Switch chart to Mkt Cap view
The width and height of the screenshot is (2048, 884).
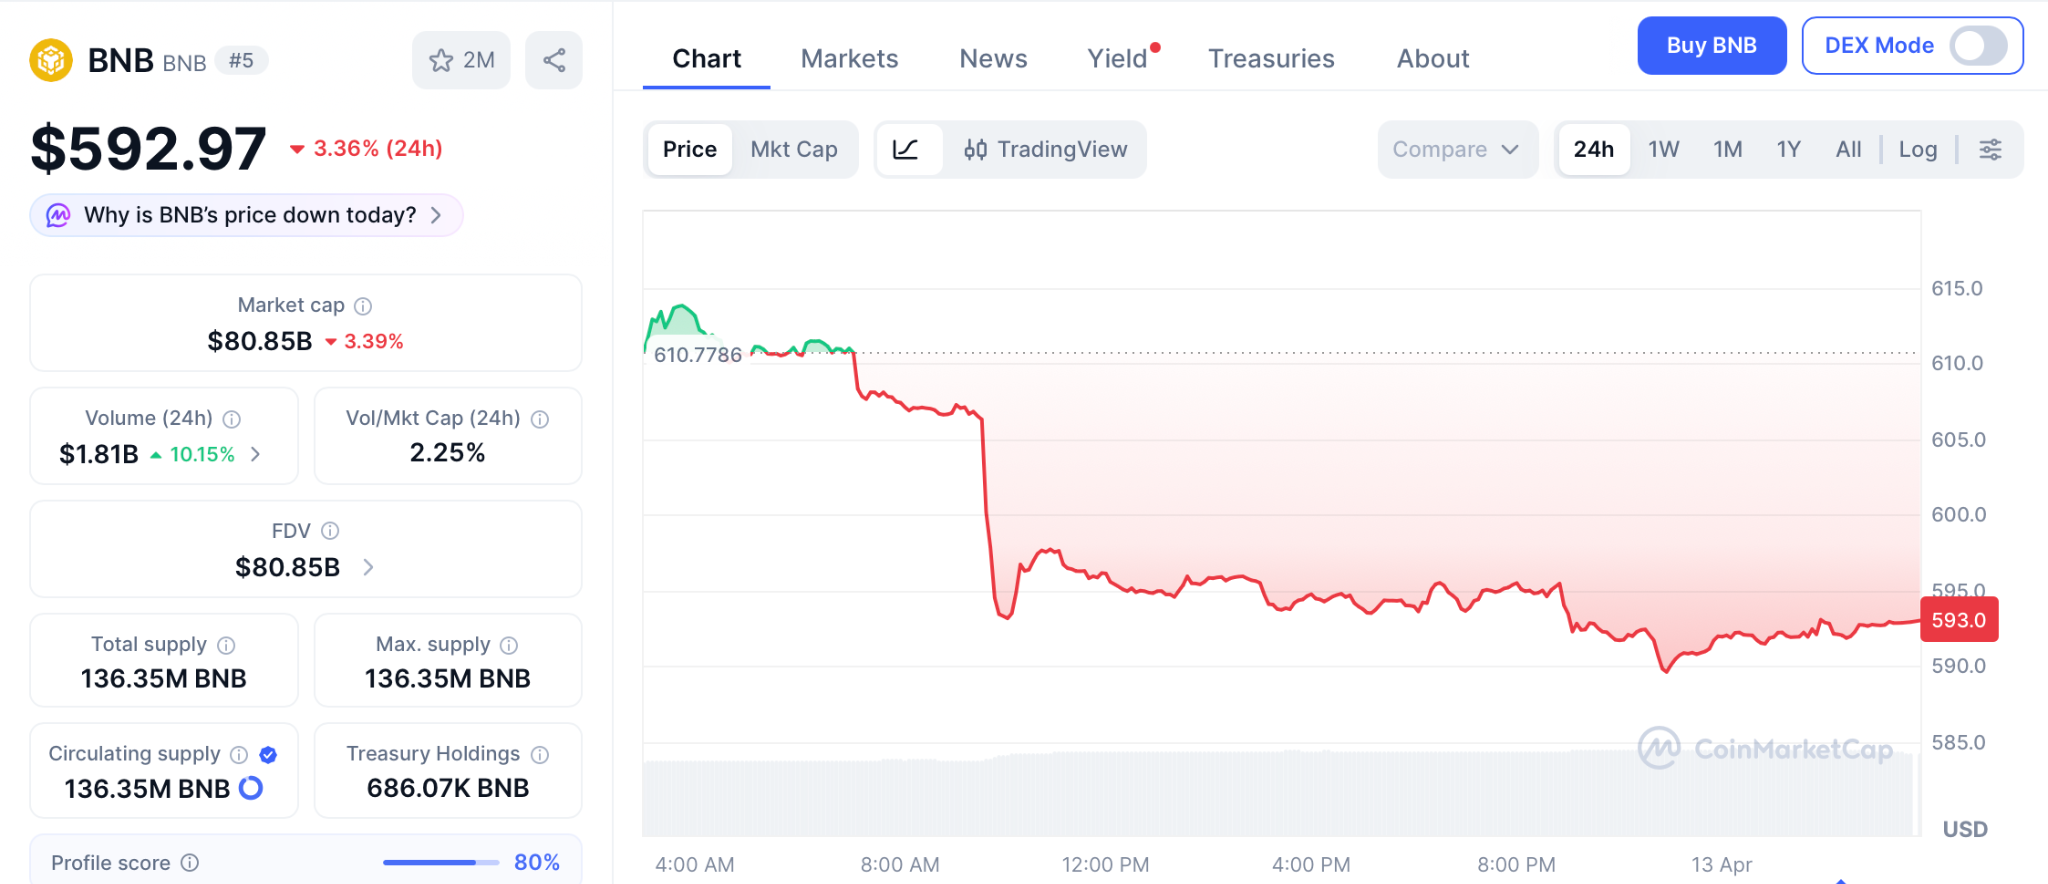(x=794, y=149)
